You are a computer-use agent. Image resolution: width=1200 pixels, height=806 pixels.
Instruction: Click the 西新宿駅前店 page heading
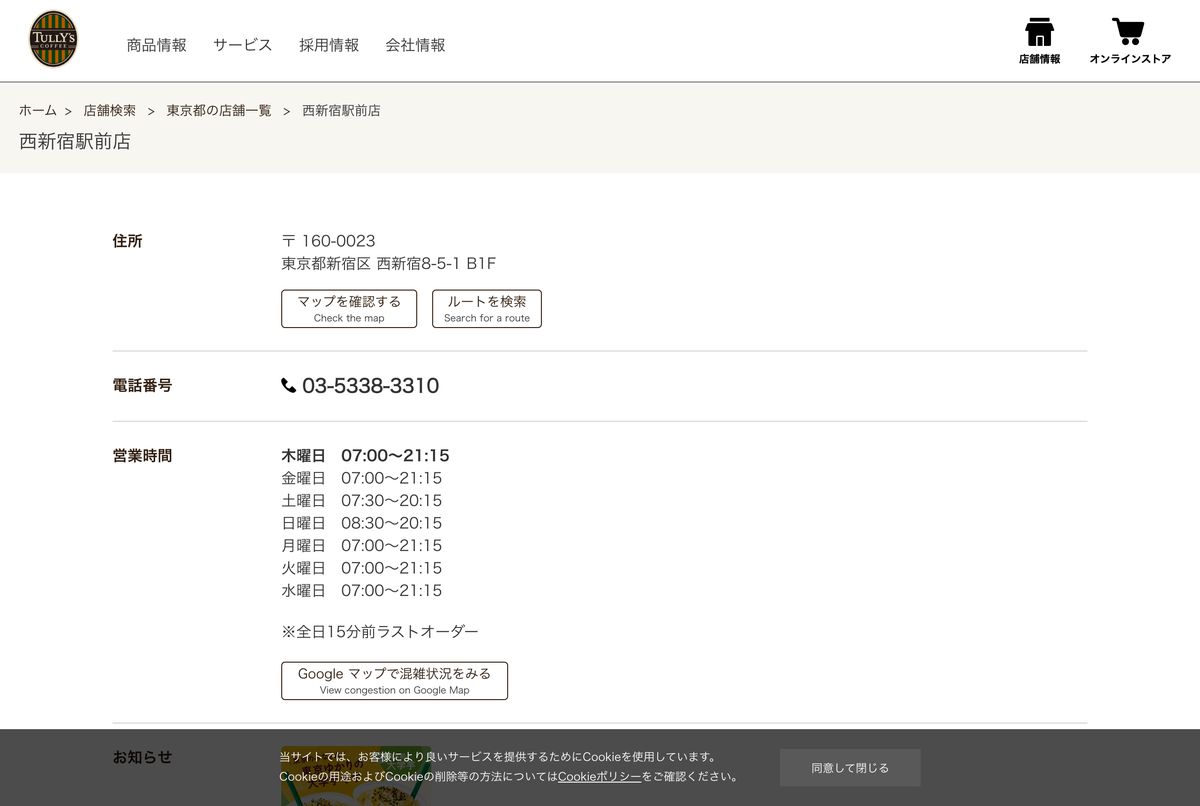pyautogui.click(x=75, y=142)
